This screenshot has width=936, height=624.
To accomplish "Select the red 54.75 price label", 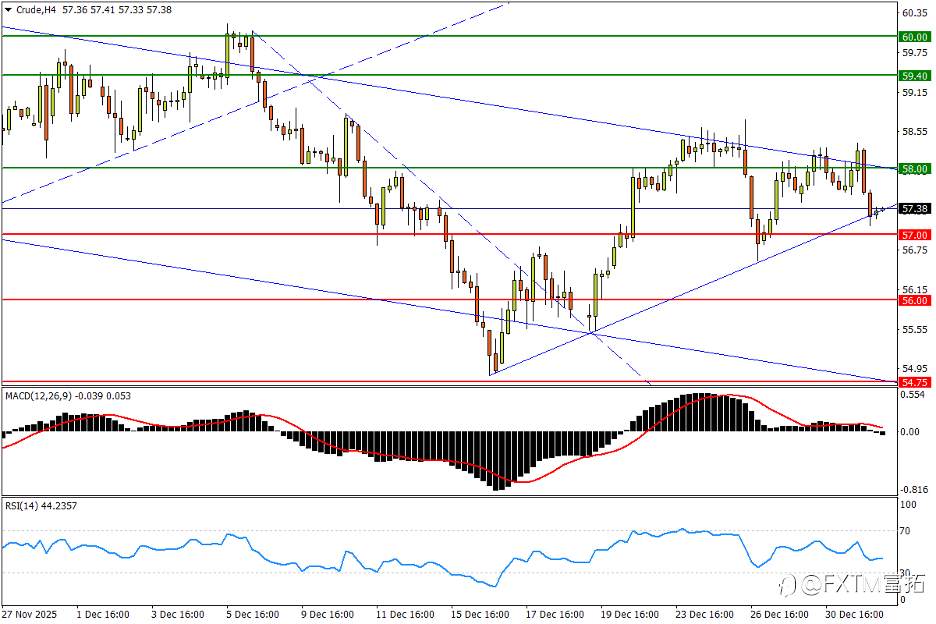I will tap(915, 382).
